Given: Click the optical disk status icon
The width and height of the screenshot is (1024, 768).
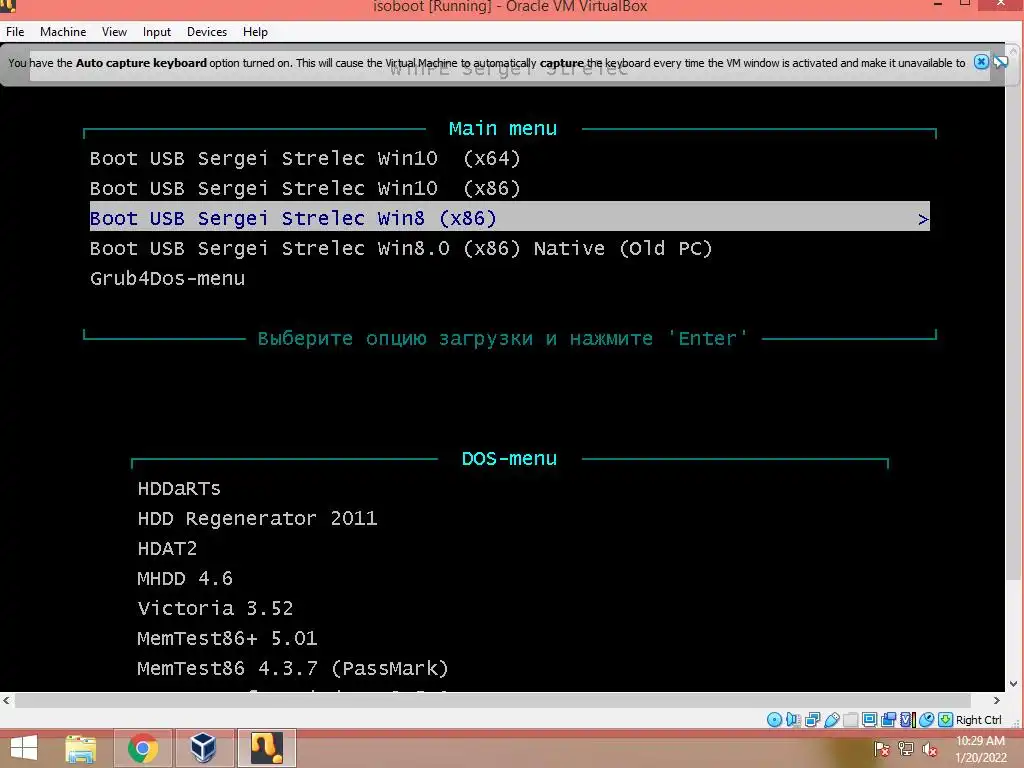Looking at the screenshot, I should [775, 720].
